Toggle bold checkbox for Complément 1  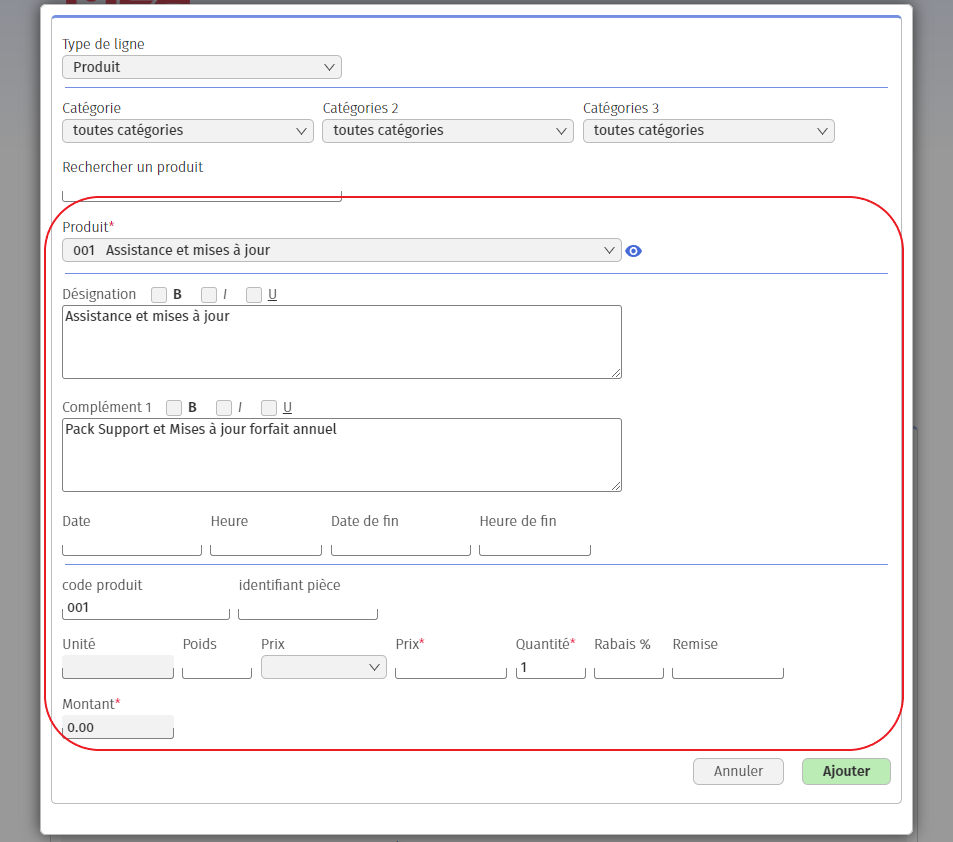point(174,408)
